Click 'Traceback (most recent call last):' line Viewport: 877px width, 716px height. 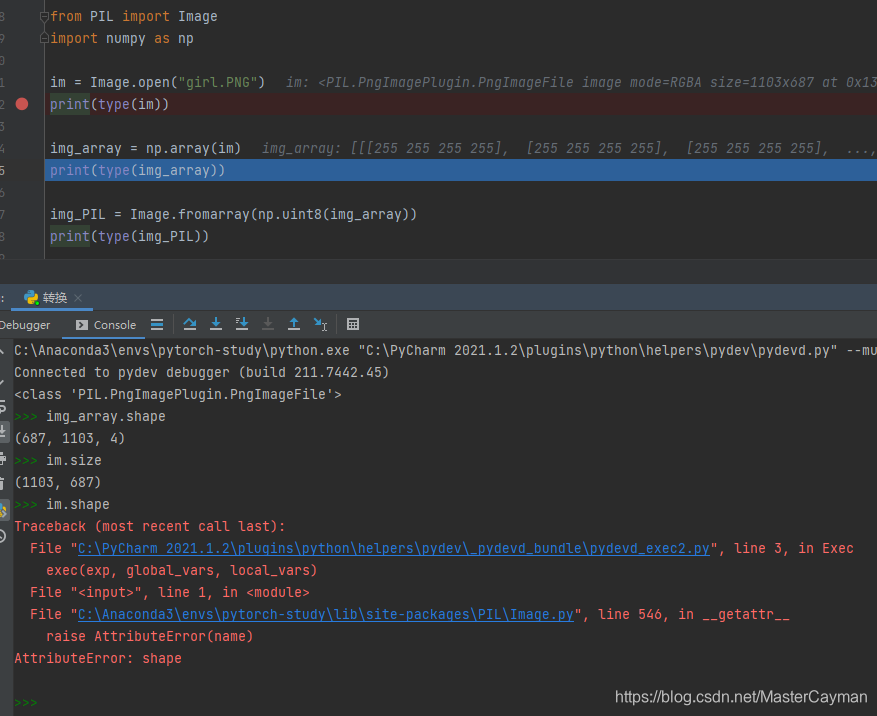[150, 526]
